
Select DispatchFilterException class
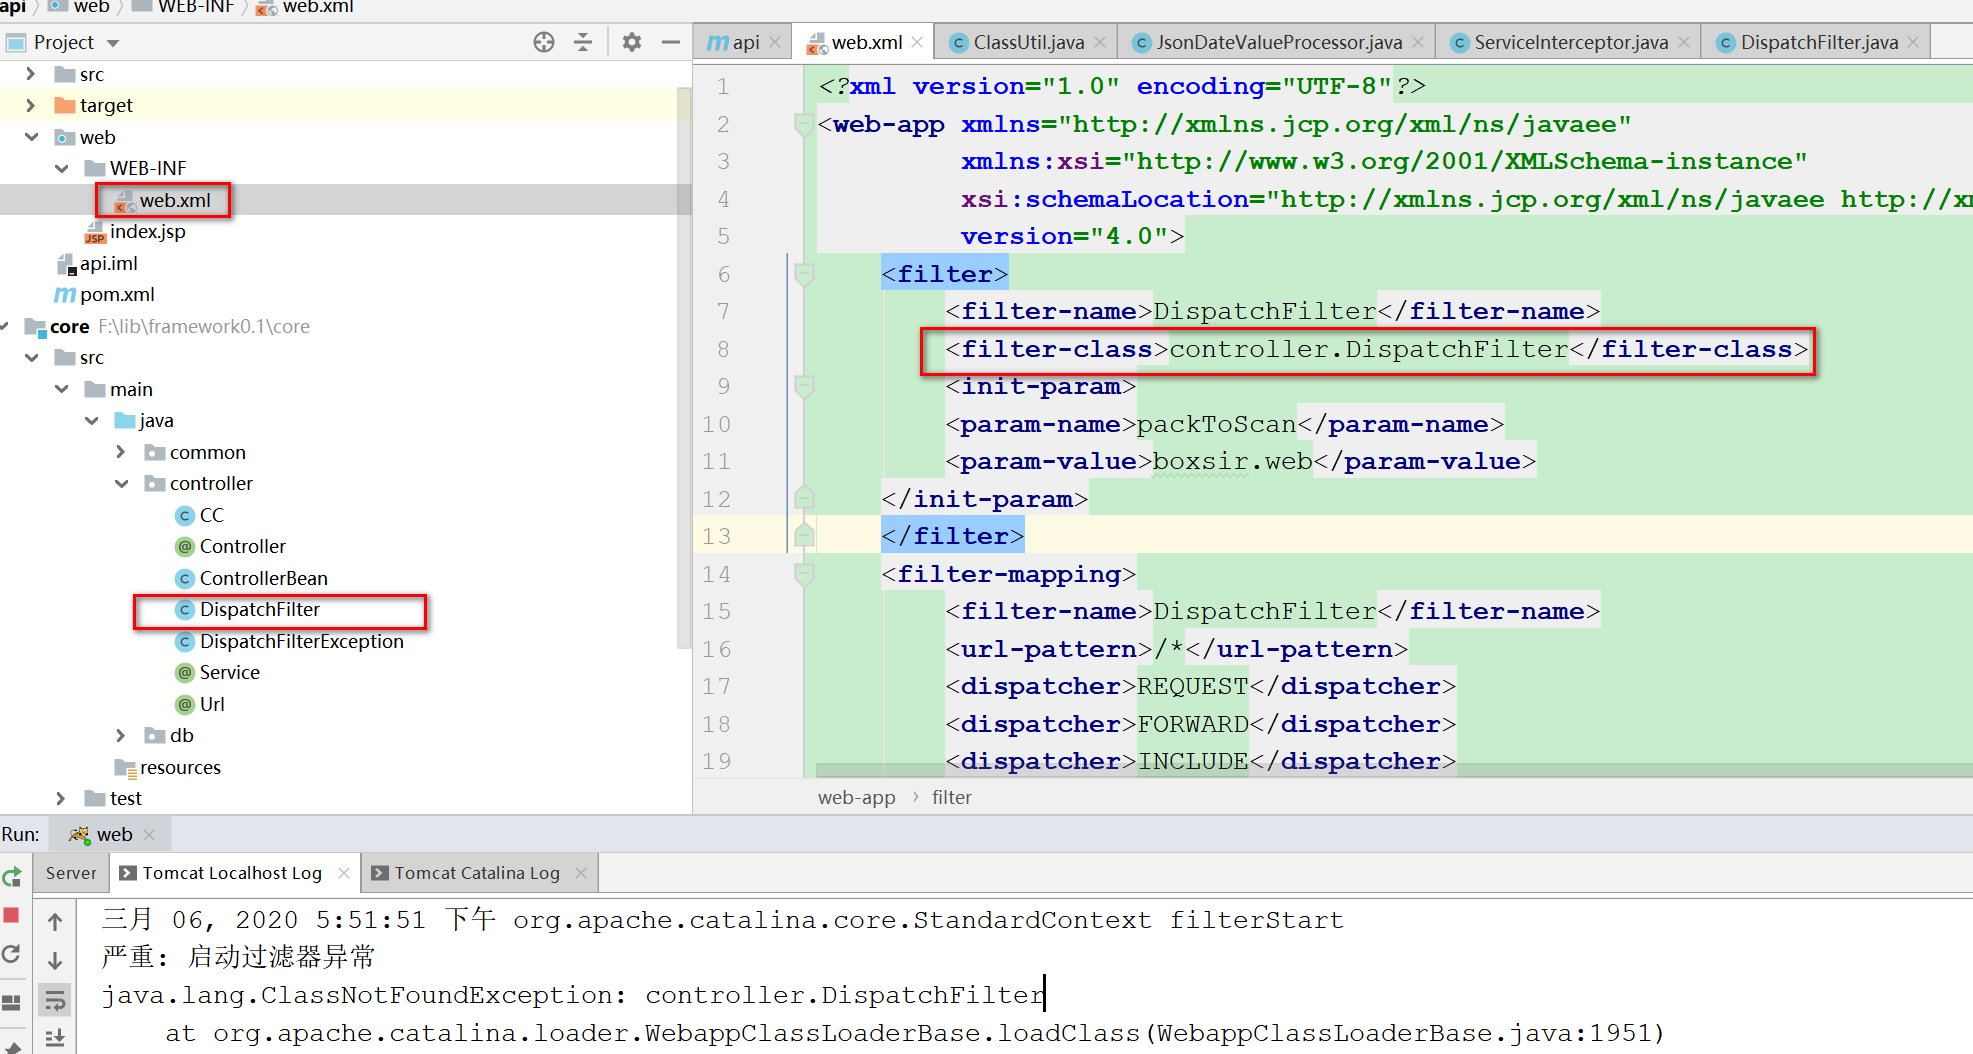coord(290,641)
